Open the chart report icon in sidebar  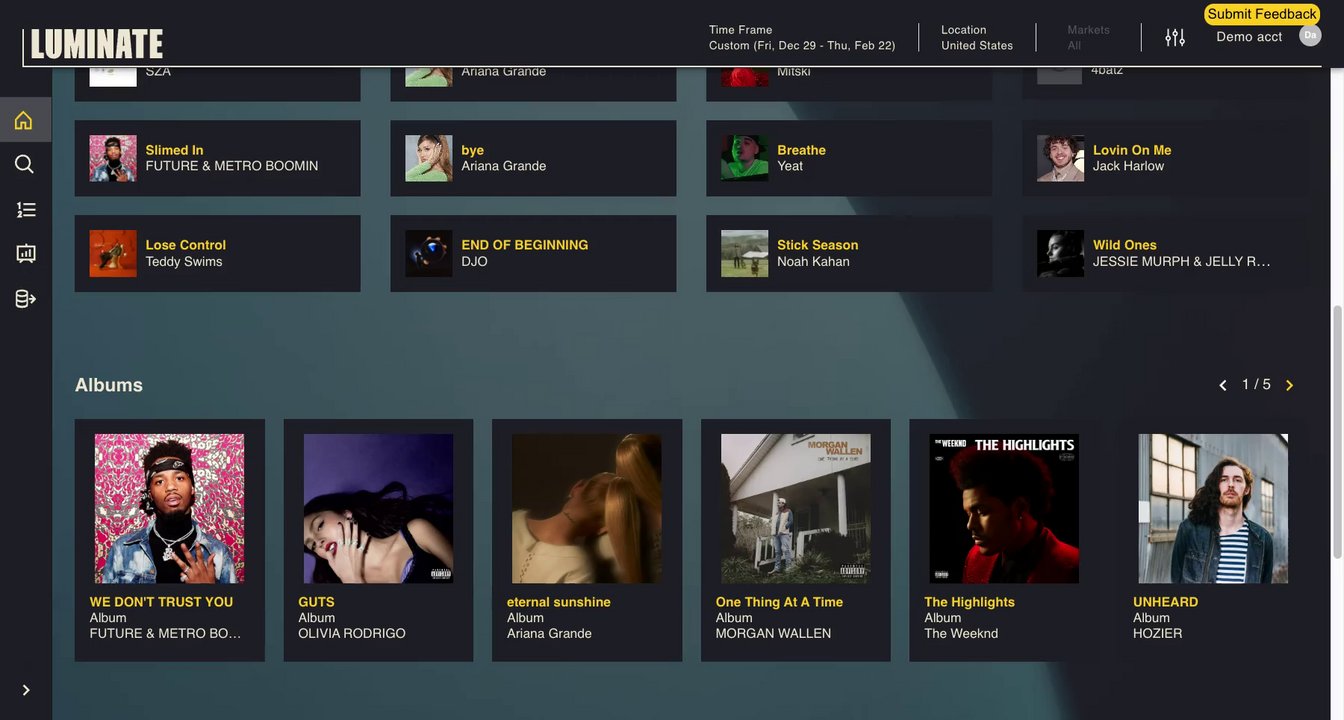26,254
